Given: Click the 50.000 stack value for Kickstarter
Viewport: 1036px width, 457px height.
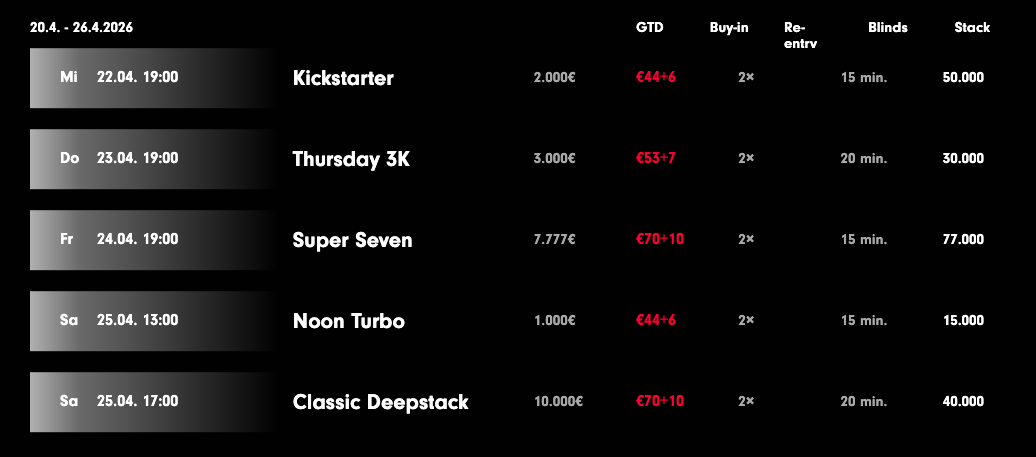Looking at the screenshot, I should 963,77.
